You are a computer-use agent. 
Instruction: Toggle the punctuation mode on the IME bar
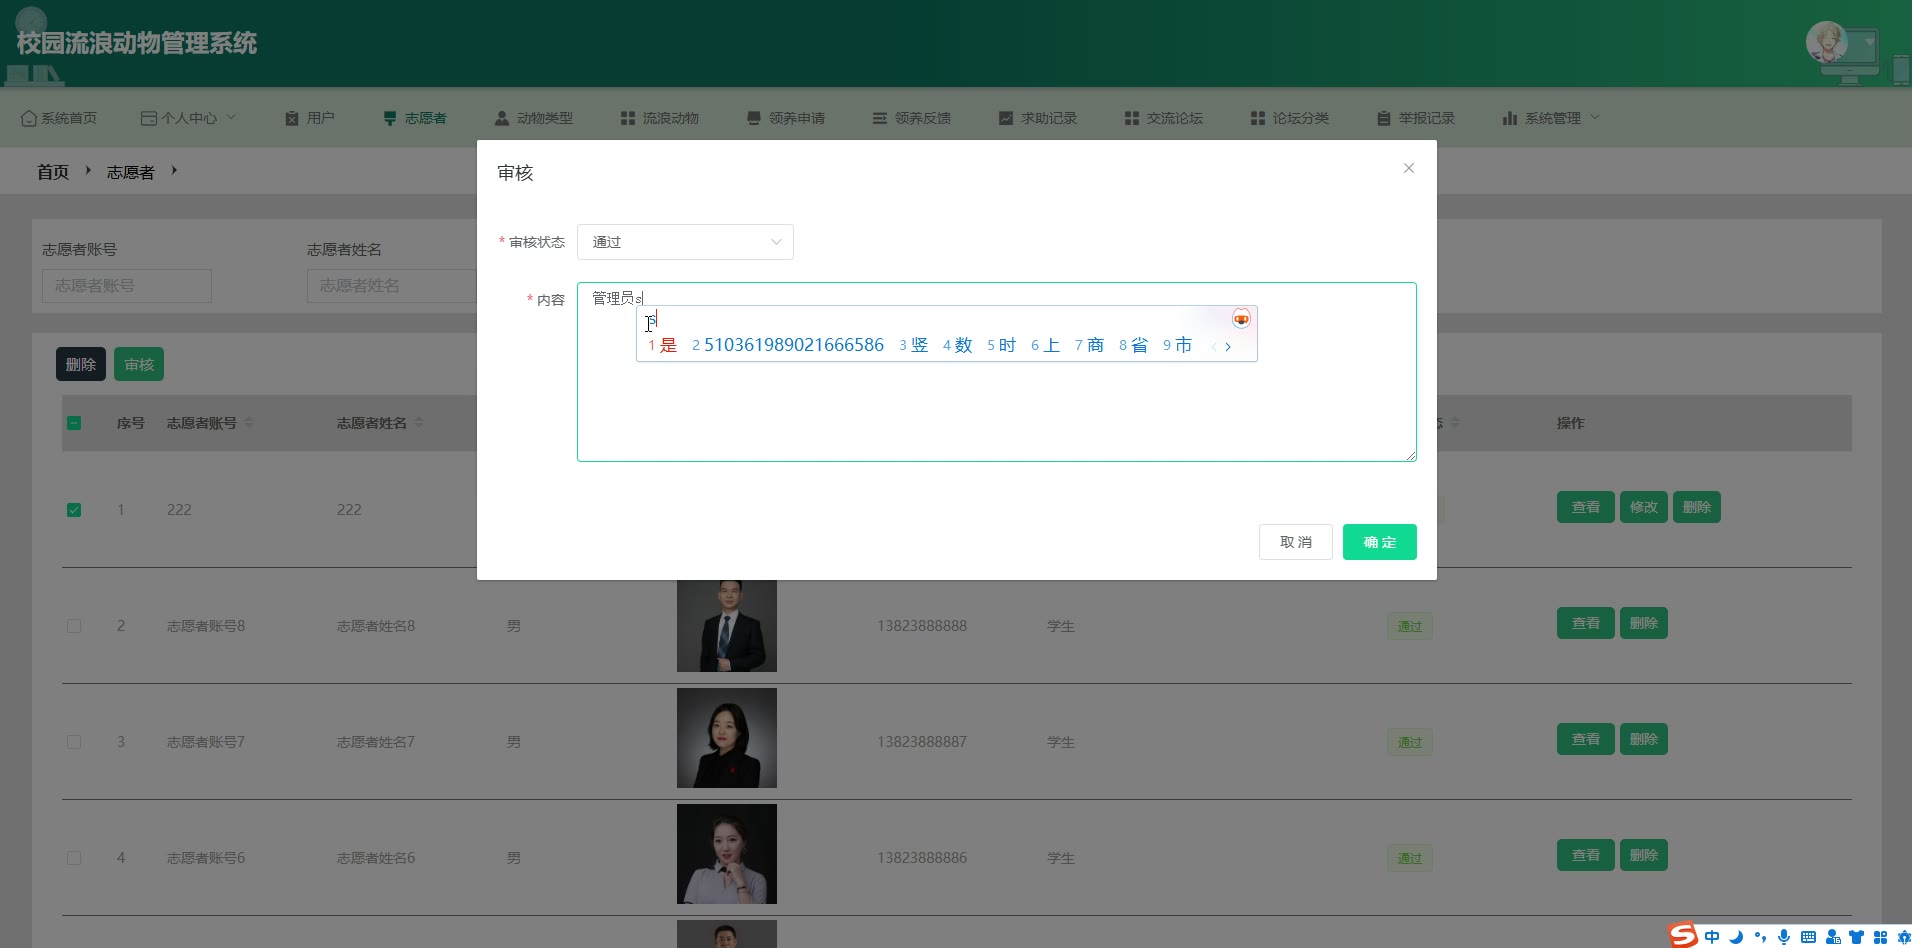click(1760, 937)
